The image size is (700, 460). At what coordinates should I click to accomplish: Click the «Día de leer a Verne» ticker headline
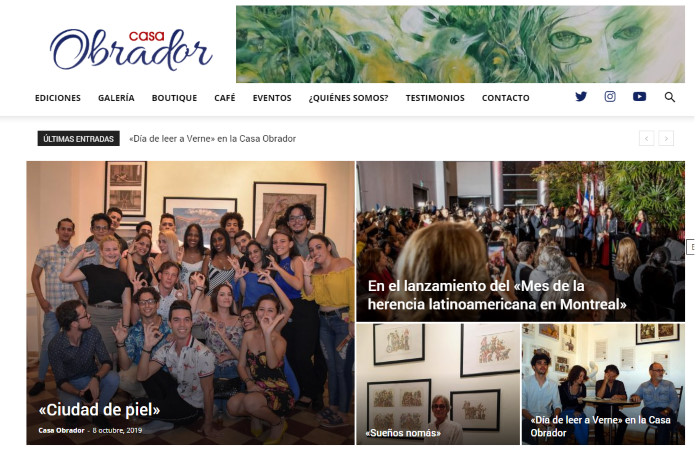tap(212, 138)
